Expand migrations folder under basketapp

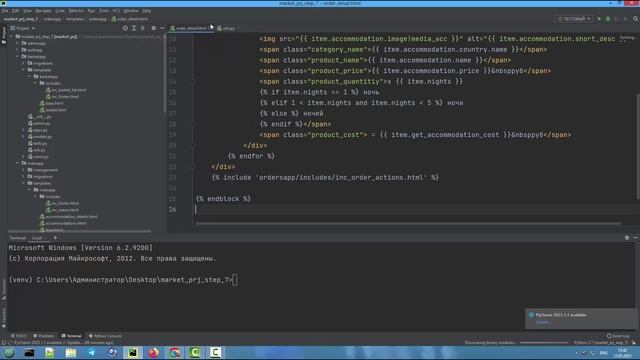23,63
